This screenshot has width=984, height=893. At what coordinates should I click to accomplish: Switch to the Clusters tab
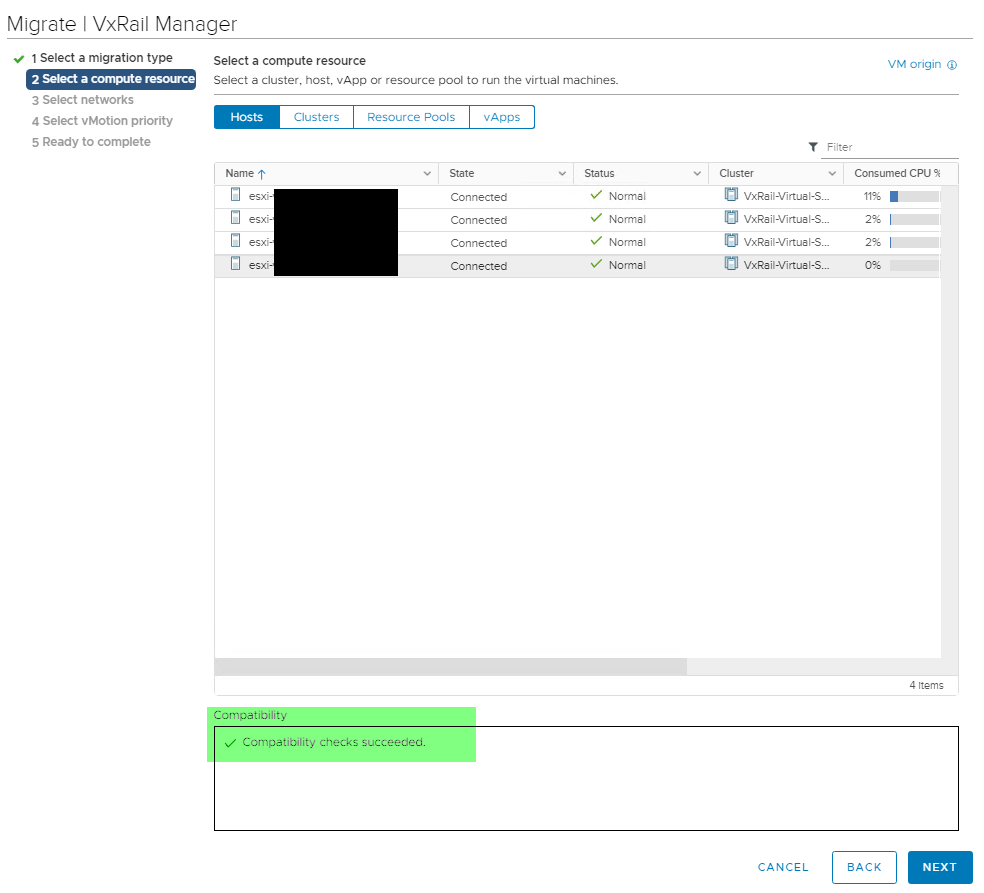tap(316, 117)
